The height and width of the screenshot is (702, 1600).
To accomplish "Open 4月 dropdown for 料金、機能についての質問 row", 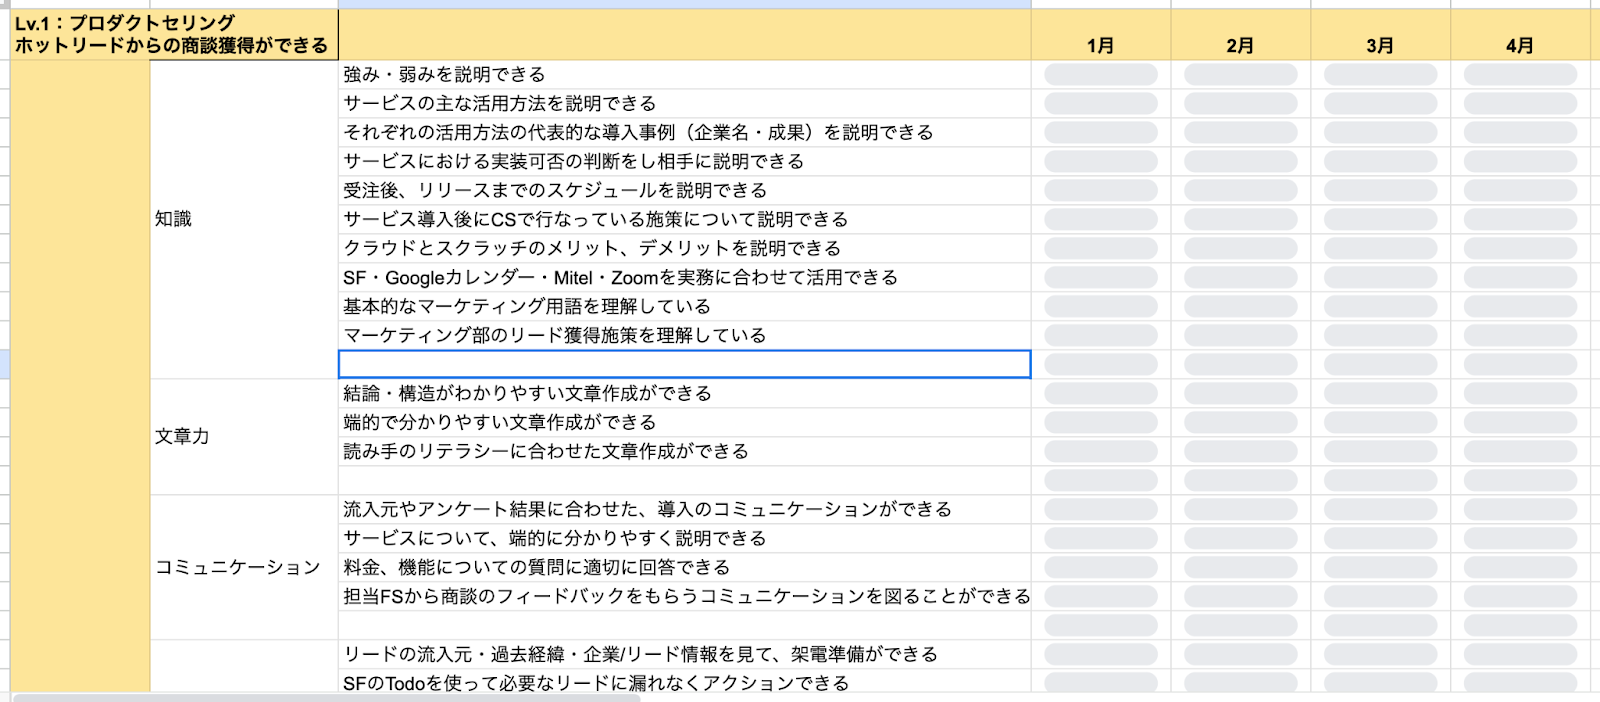I will tap(1521, 568).
